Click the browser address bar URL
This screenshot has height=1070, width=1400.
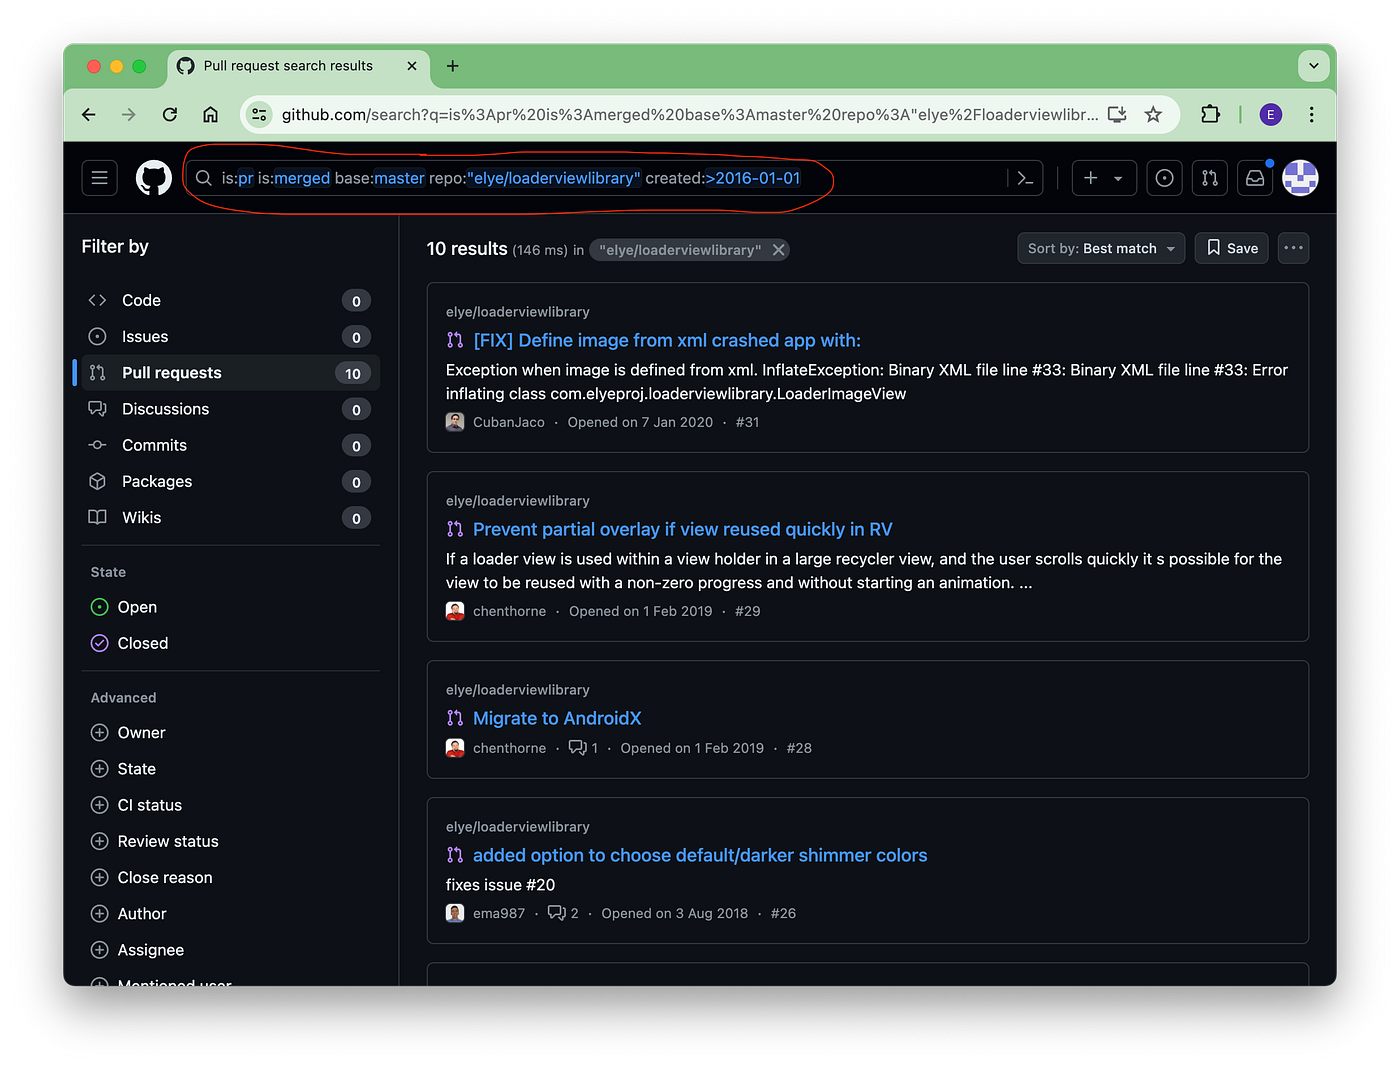tap(690, 115)
